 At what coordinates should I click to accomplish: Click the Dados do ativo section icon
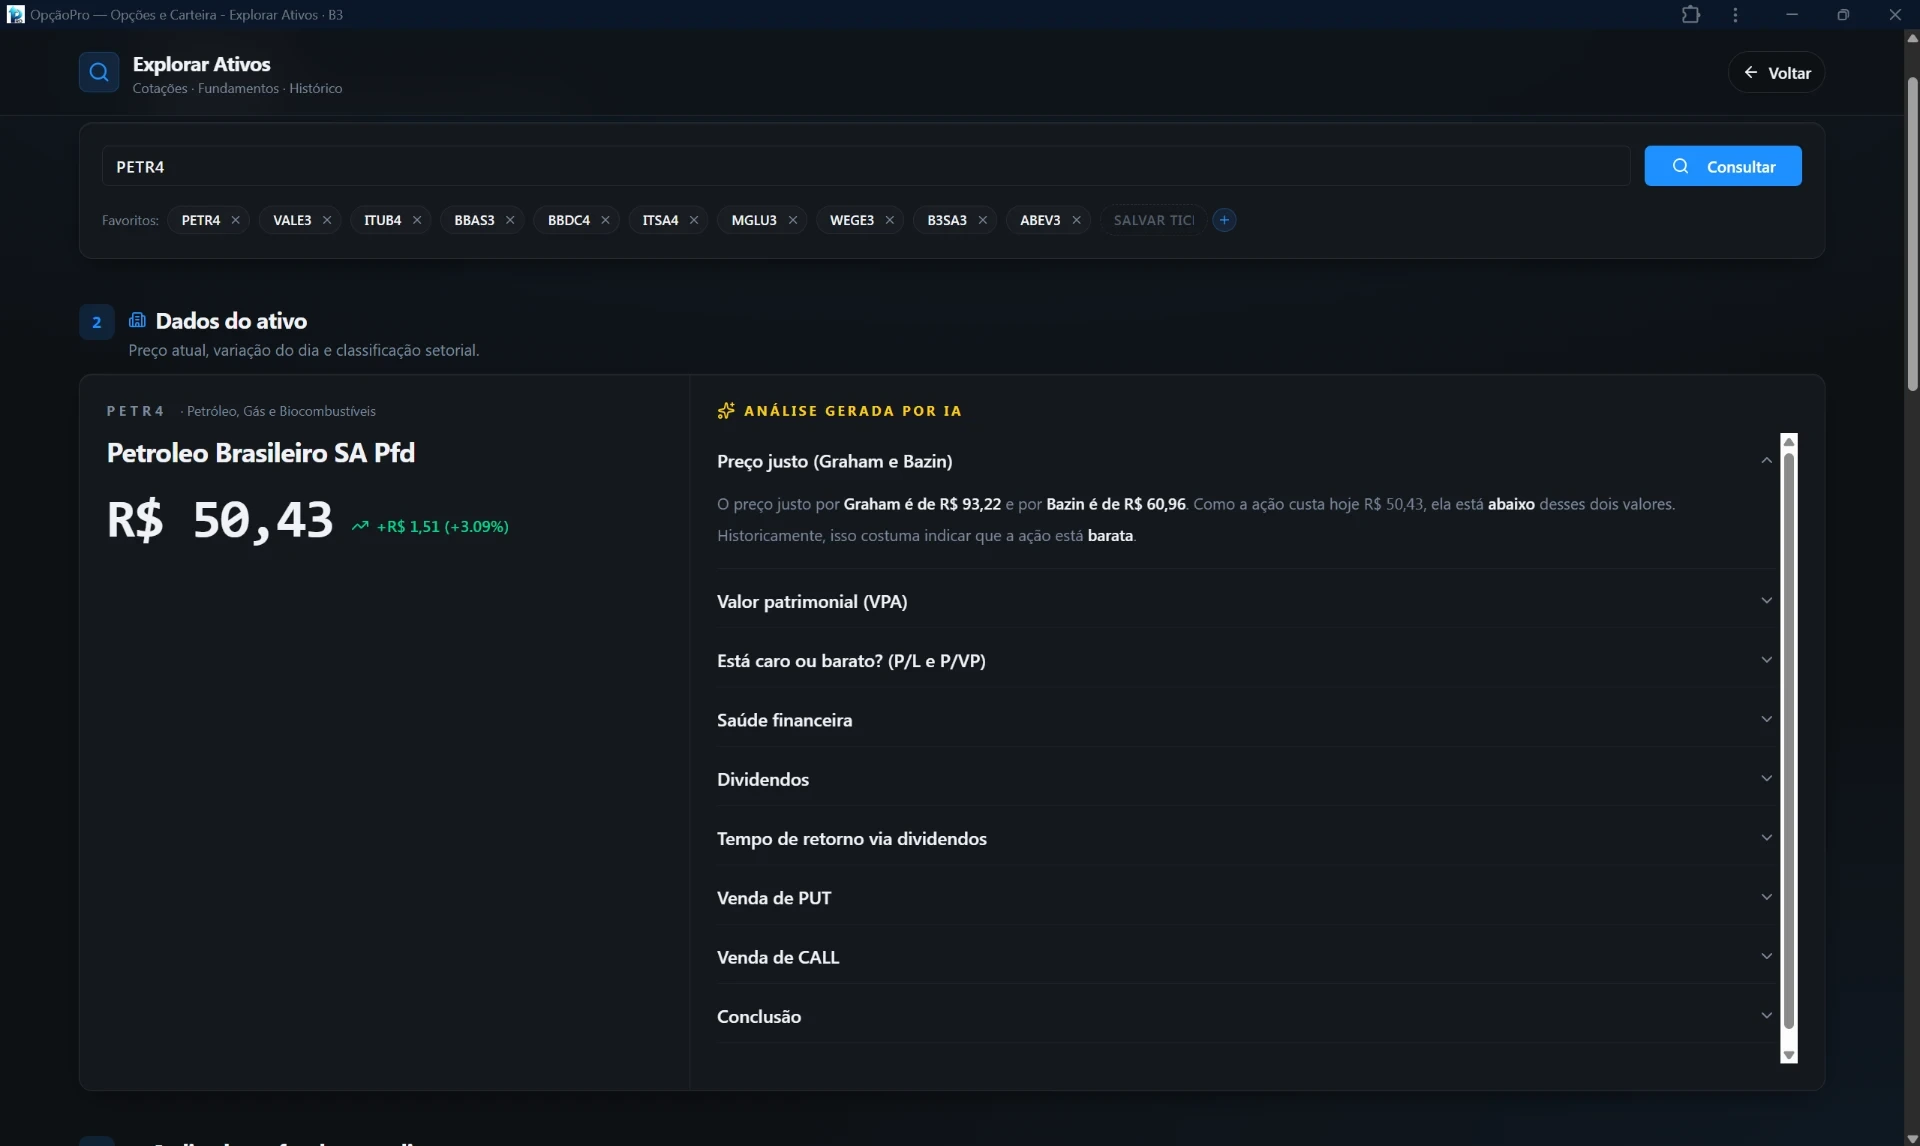coord(137,320)
